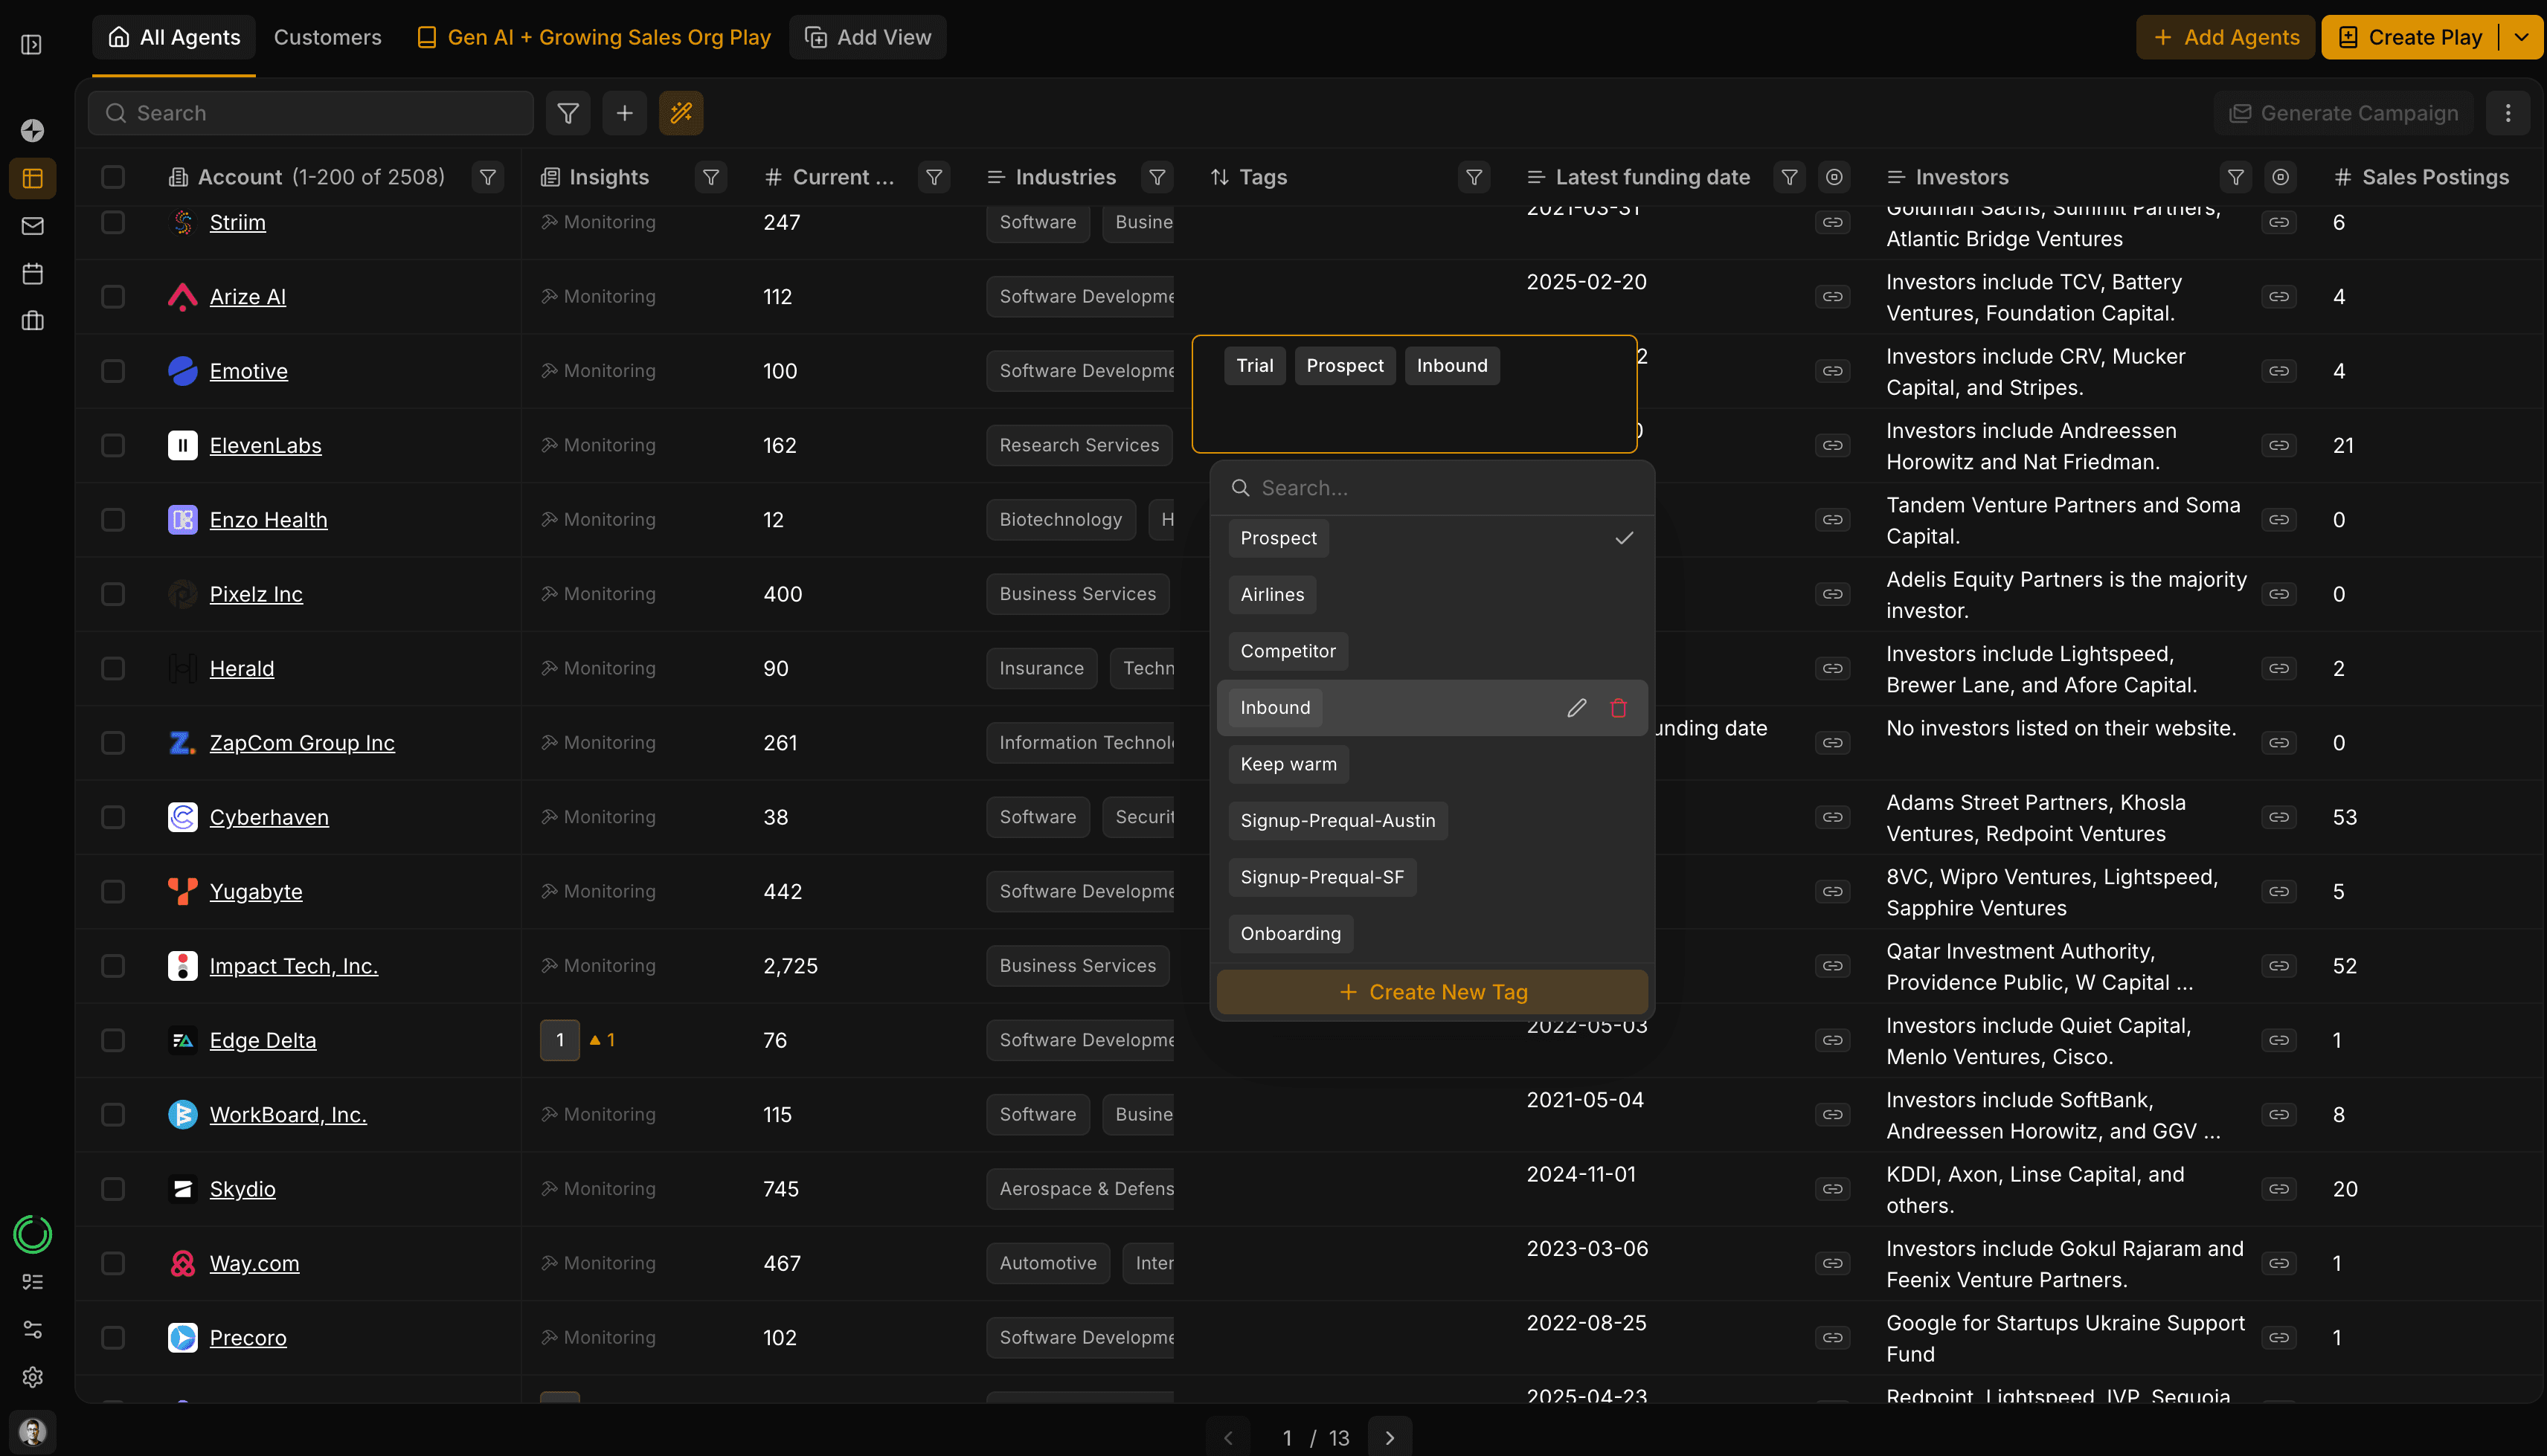Click the three-dot more options menu
The image size is (2547, 1456).
tap(2507, 113)
